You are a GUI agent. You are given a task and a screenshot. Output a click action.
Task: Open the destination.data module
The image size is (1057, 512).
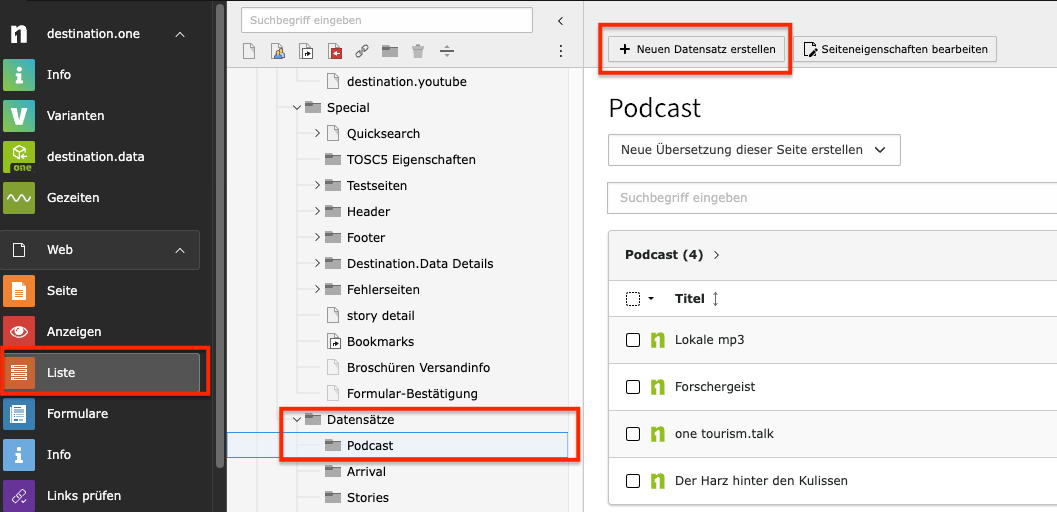(x=101, y=157)
